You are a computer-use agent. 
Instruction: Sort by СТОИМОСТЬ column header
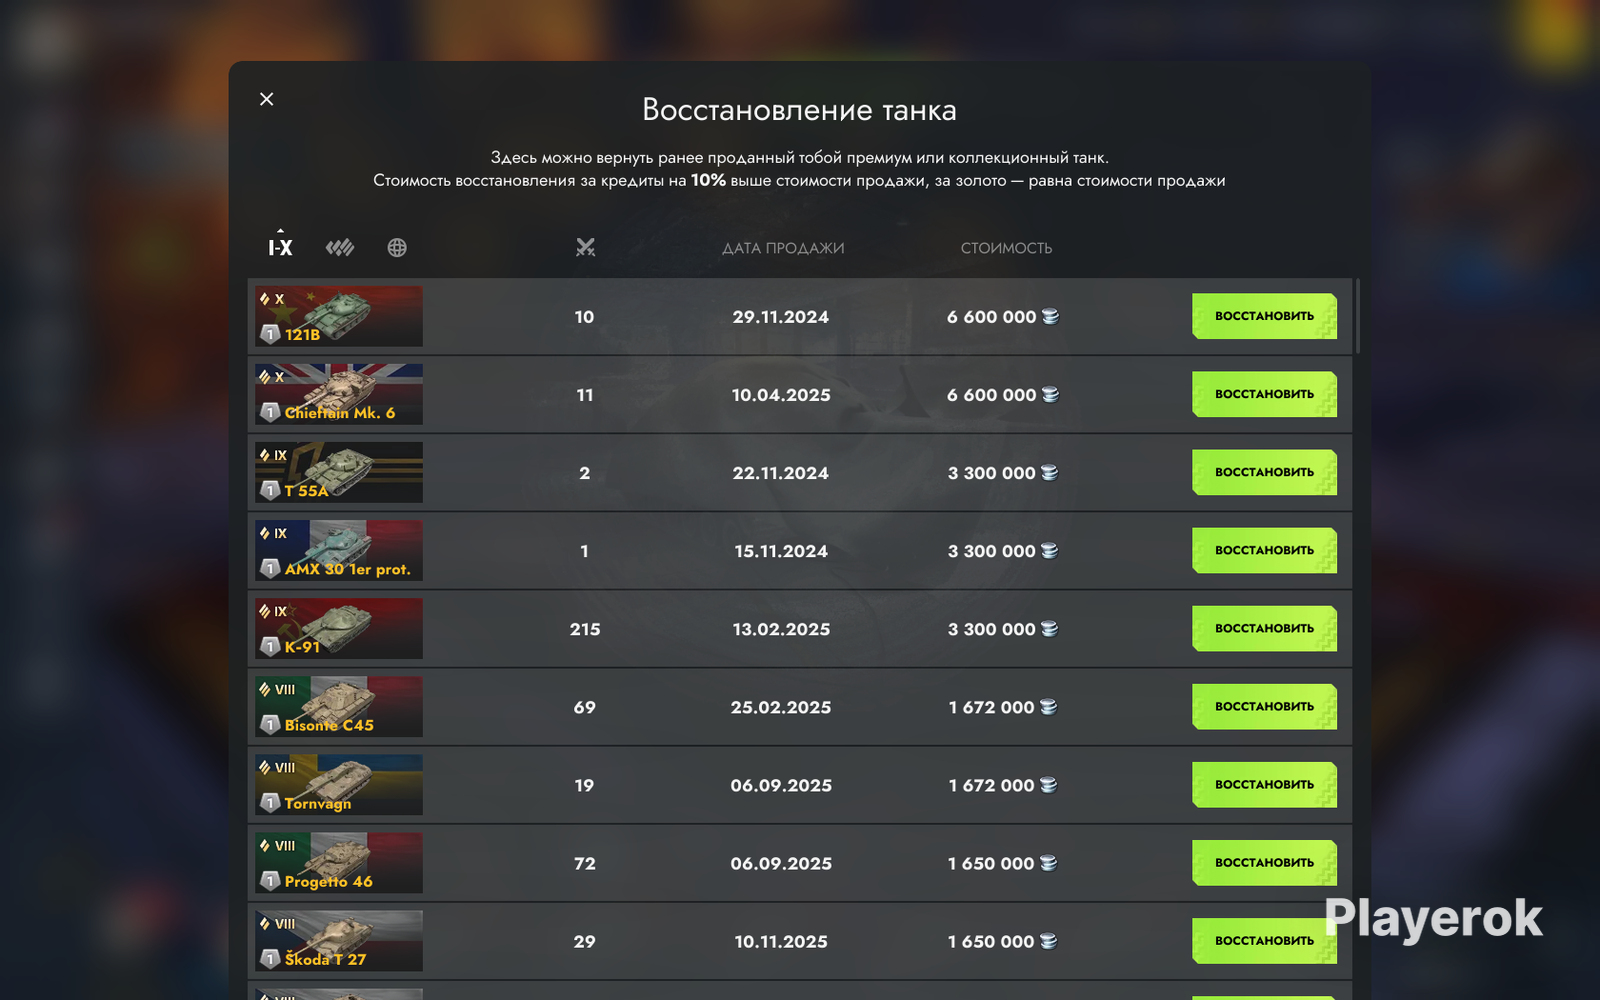[x=1006, y=248]
